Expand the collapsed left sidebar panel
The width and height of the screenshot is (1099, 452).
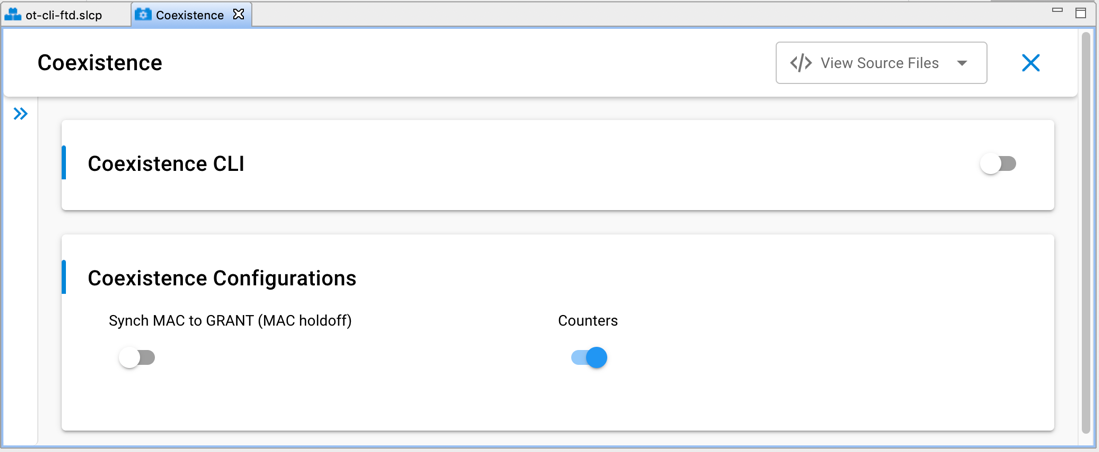[x=20, y=114]
